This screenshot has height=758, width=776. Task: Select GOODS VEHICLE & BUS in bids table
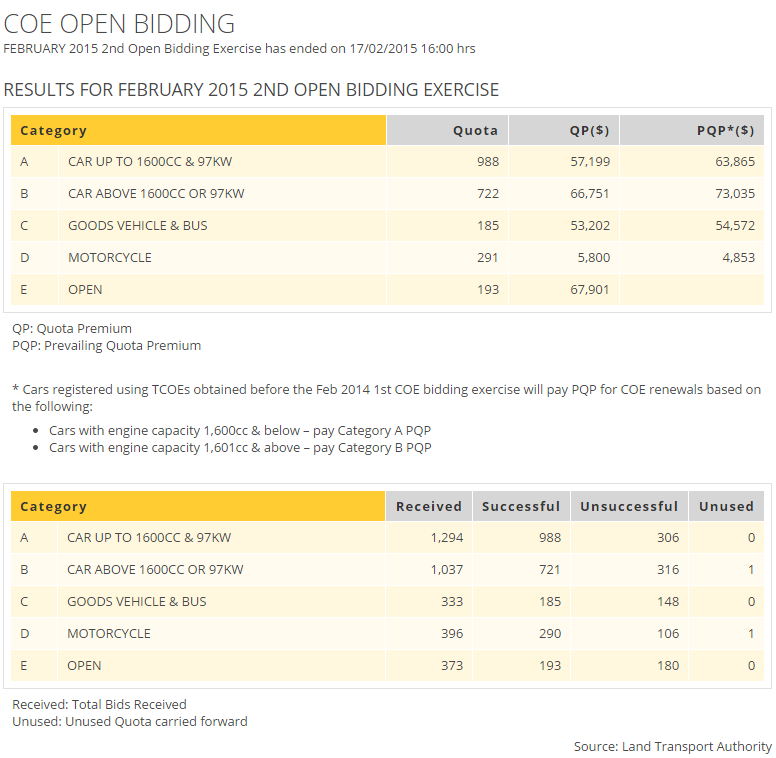pos(137,602)
